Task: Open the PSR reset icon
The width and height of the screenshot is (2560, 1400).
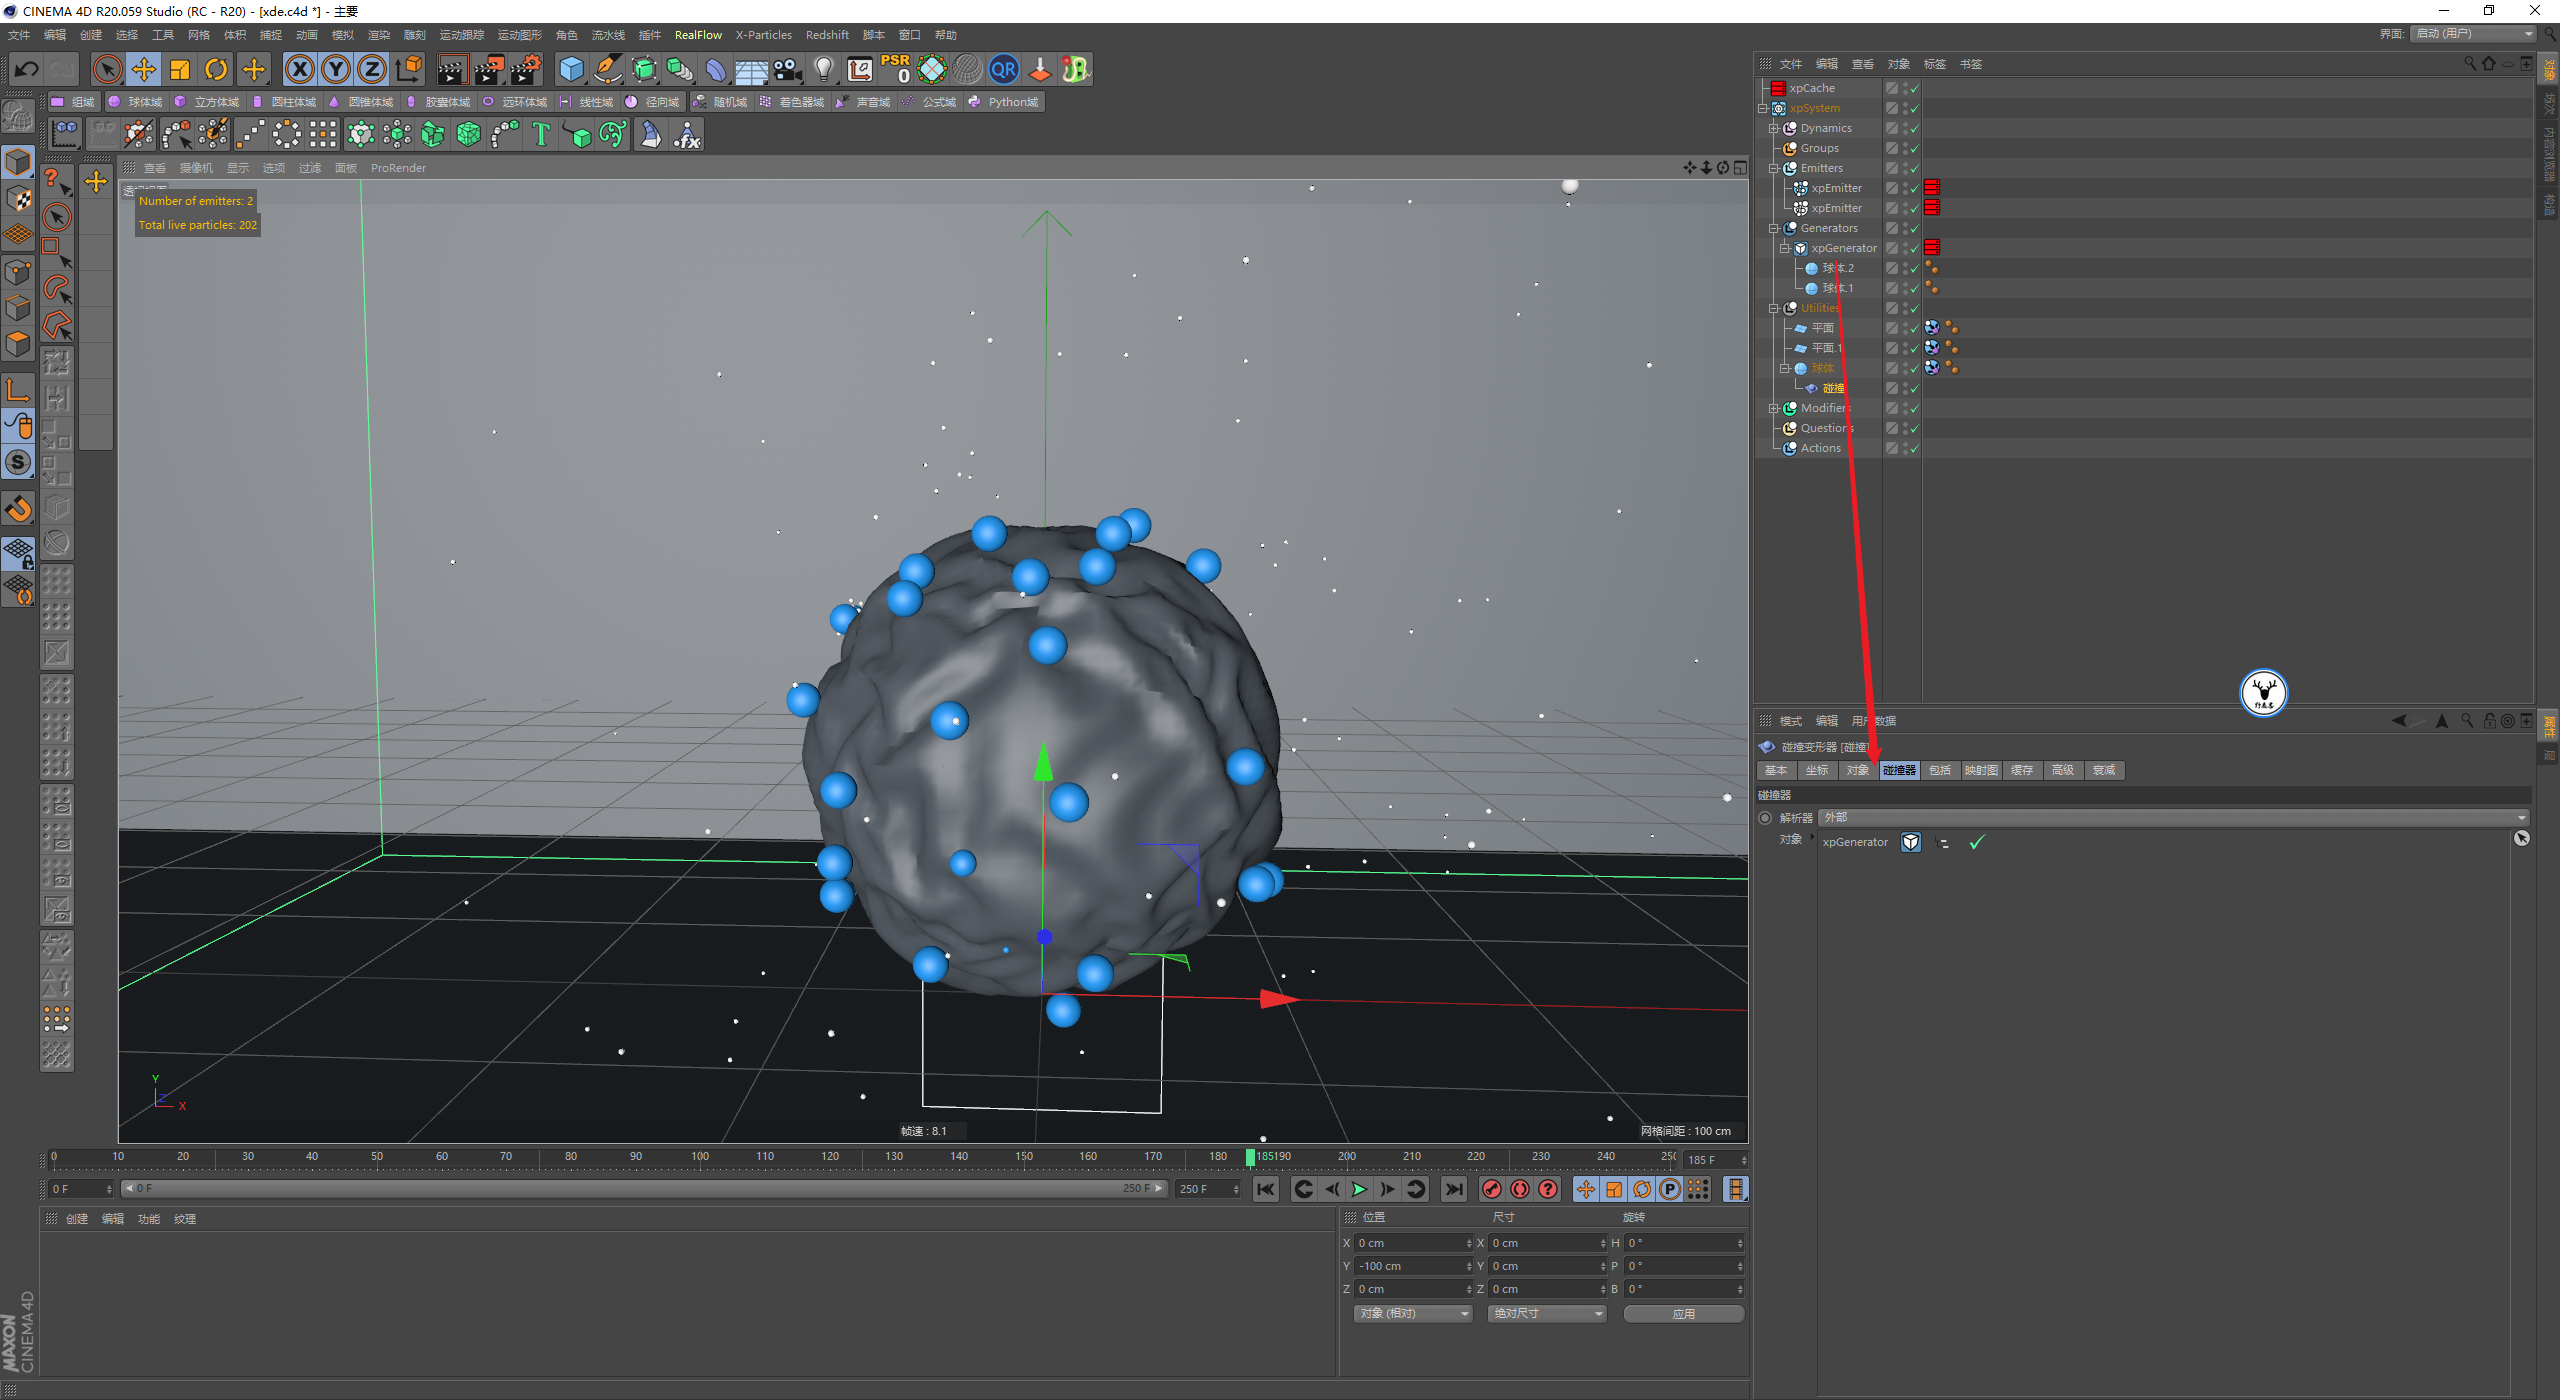Action: click(895, 69)
